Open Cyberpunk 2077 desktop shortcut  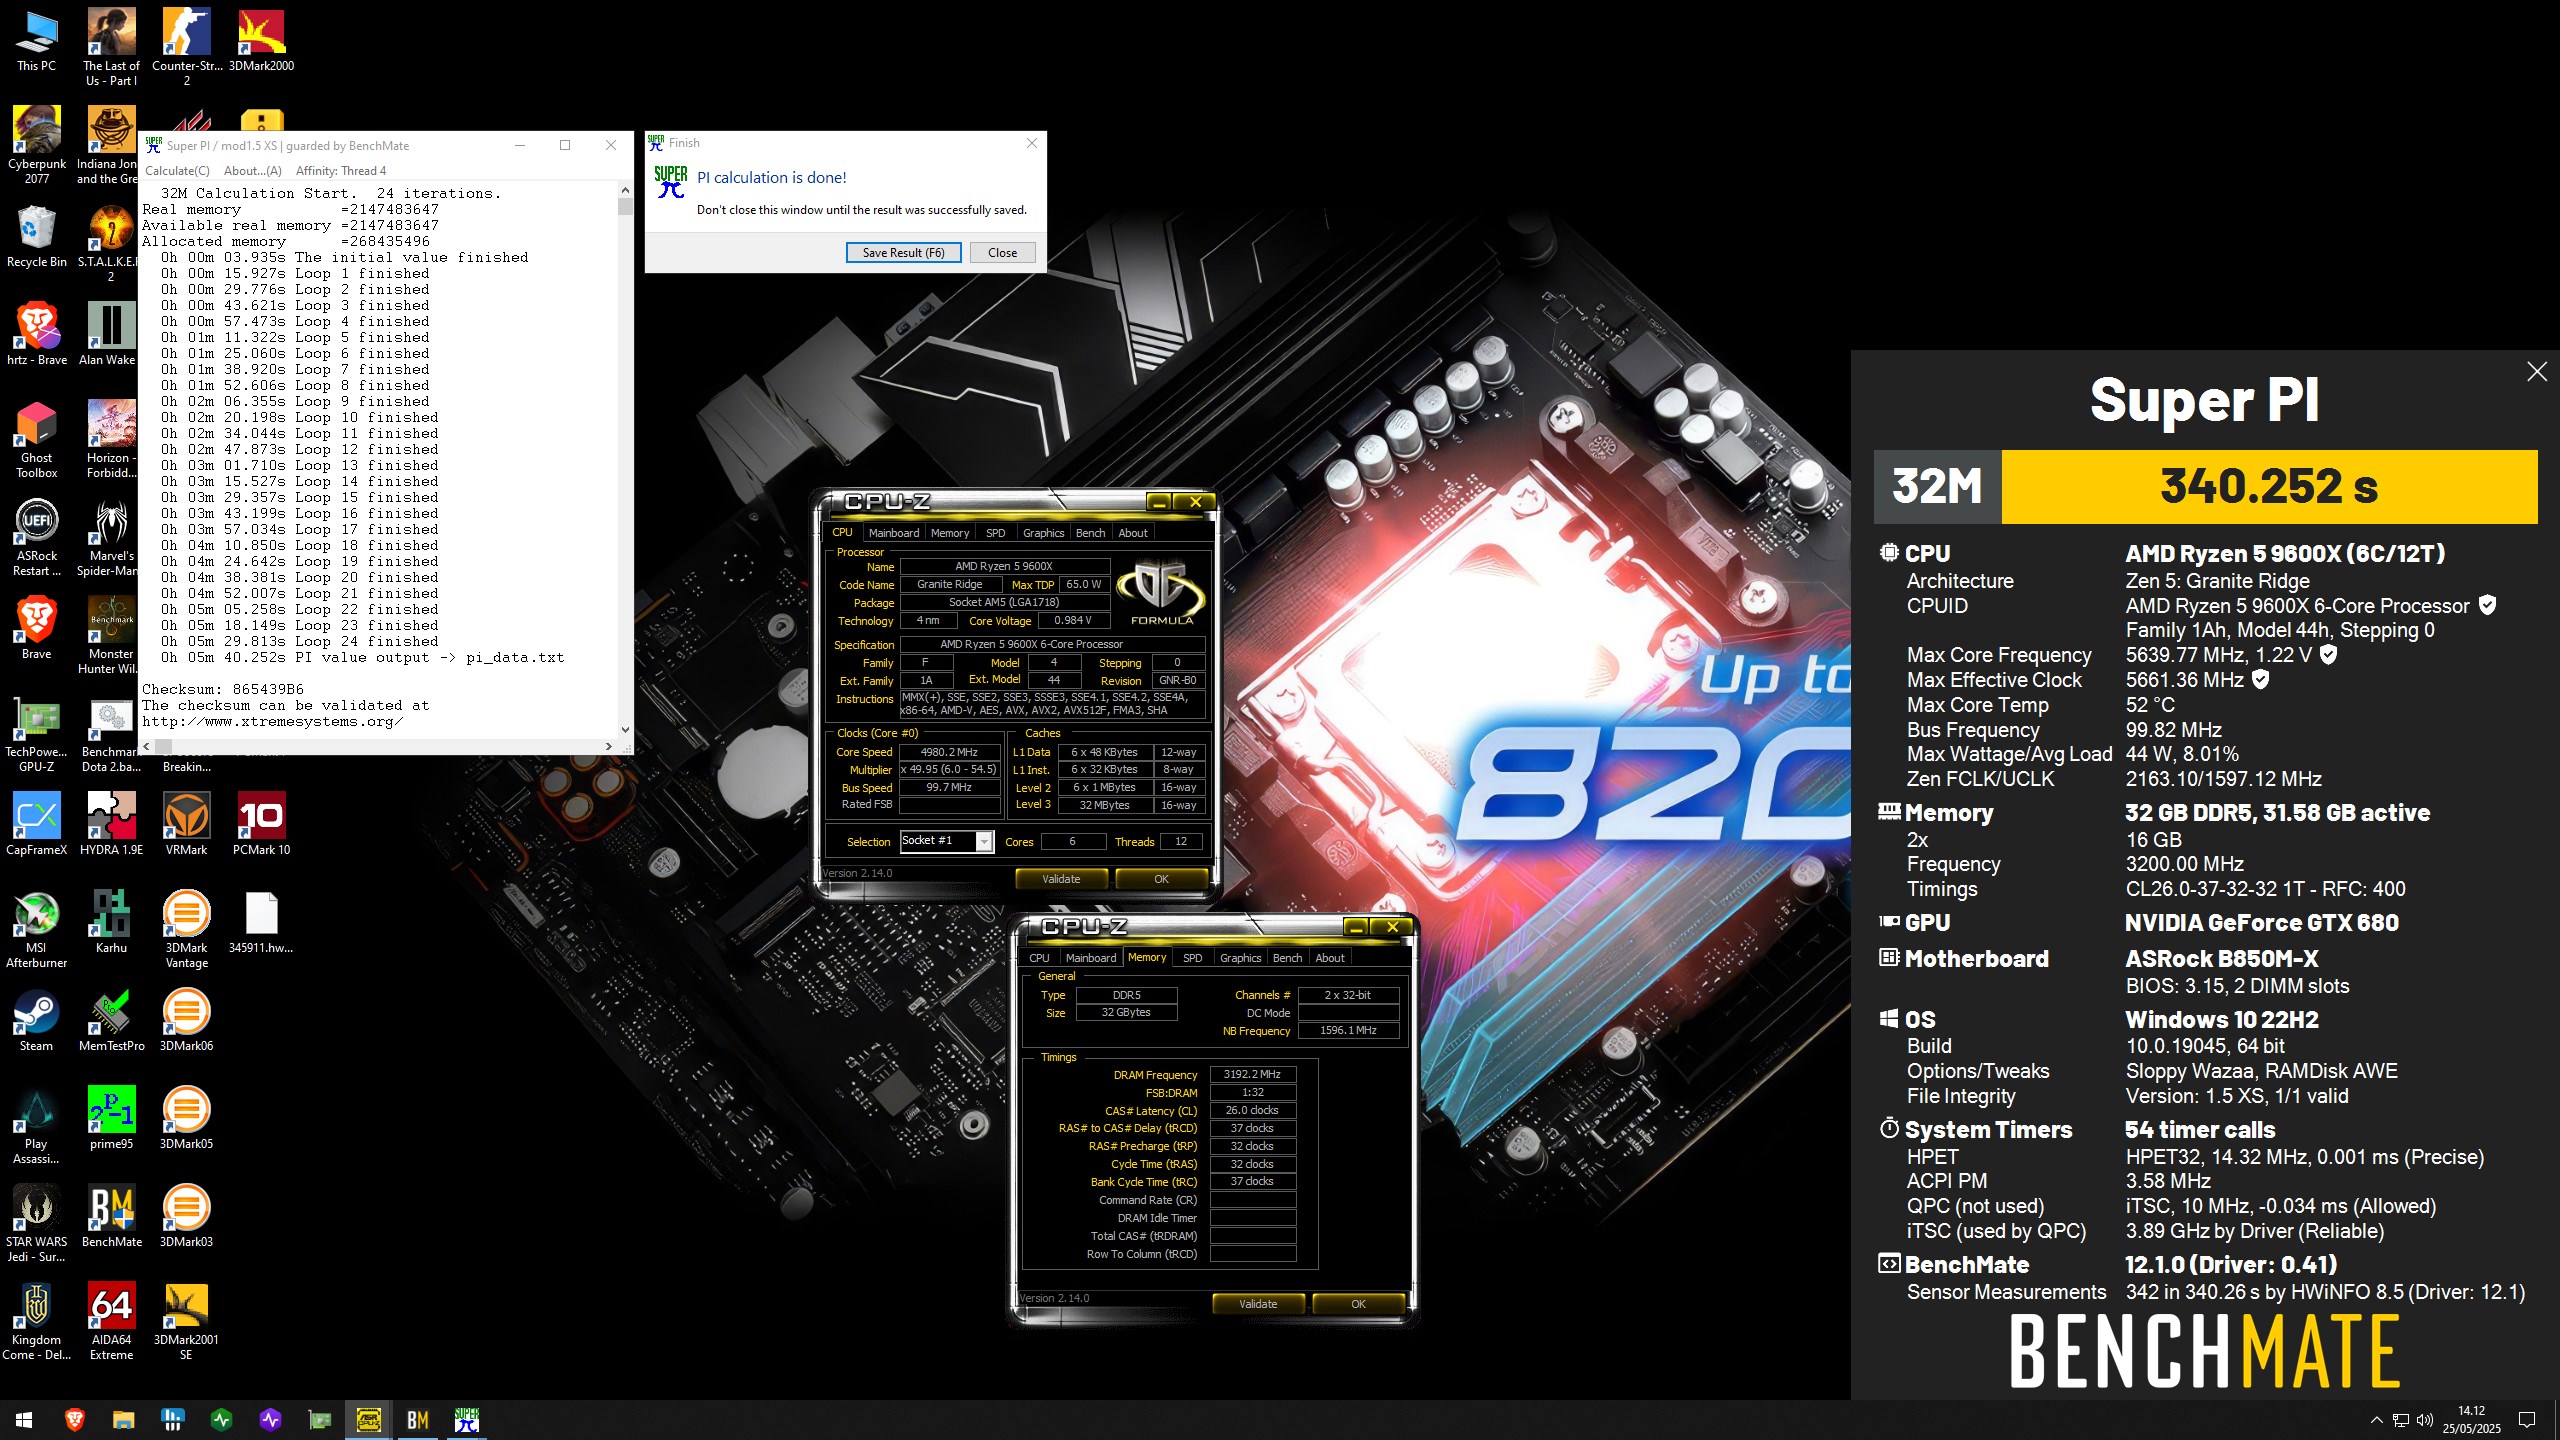(x=36, y=145)
